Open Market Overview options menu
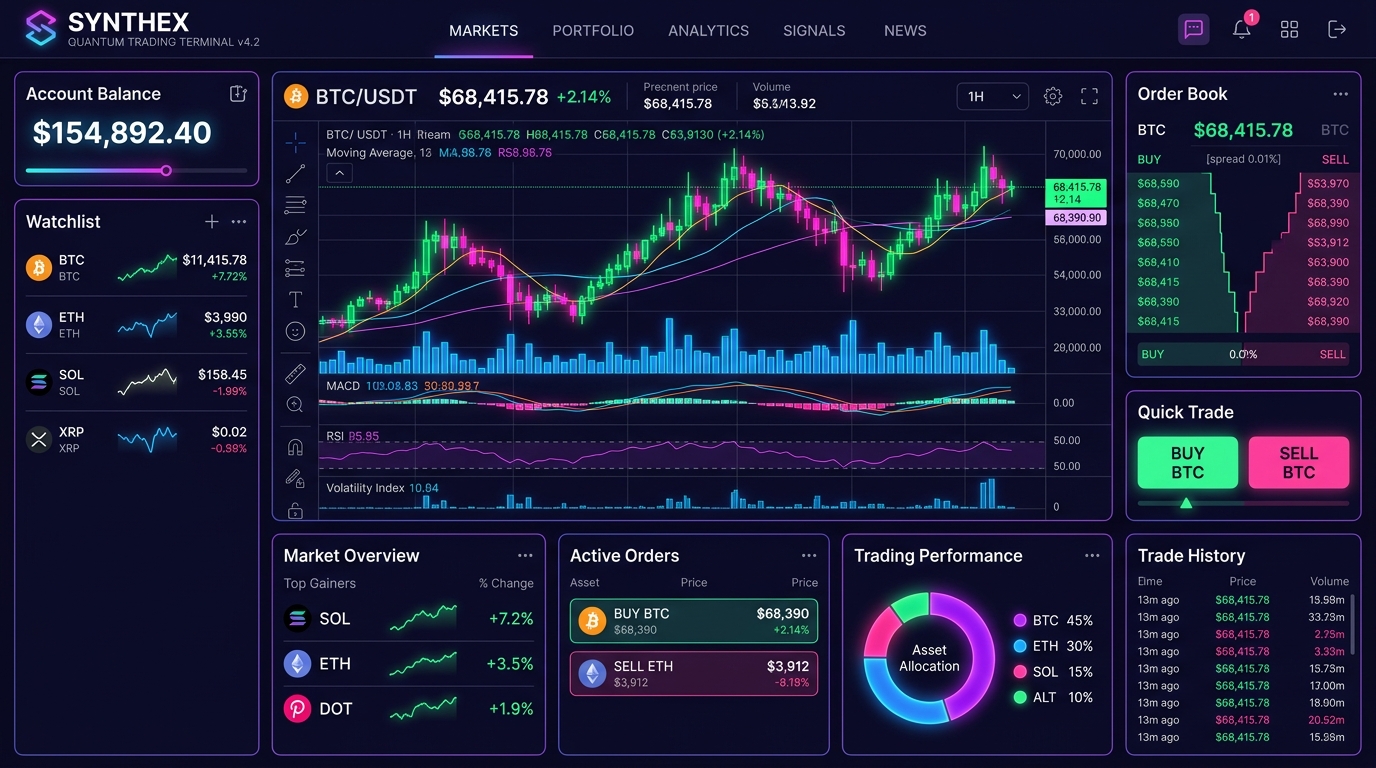The image size is (1376, 768). pos(525,556)
